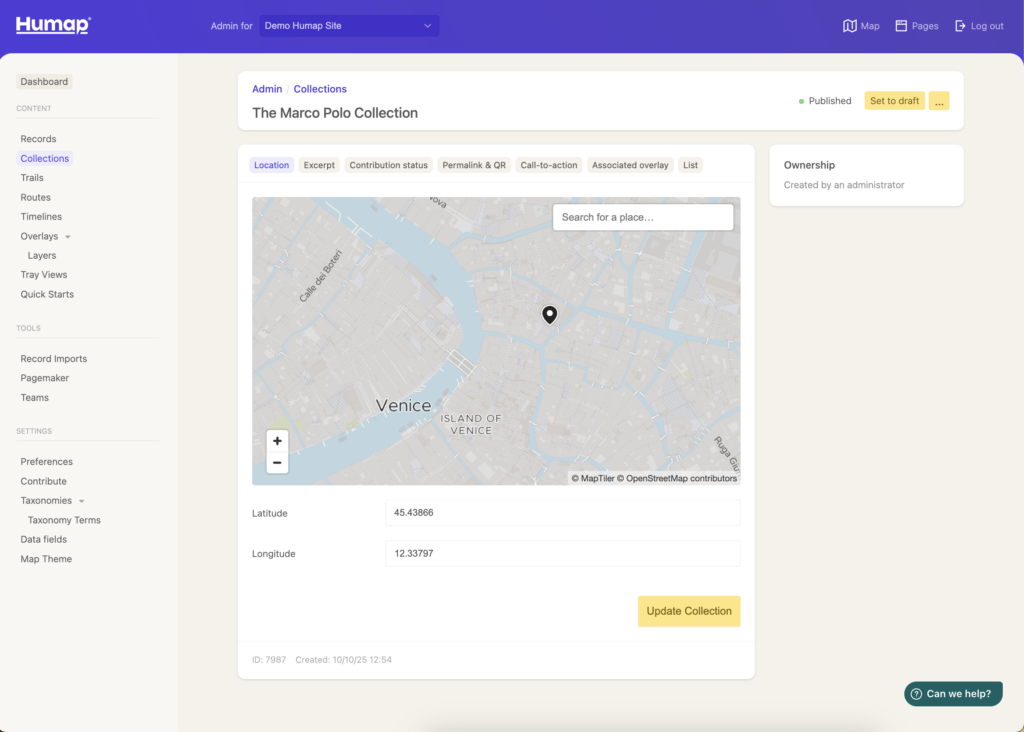Open the Demo Humap Site dropdown
Image resolution: width=1024 pixels, height=732 pixels.
point(348,26)
